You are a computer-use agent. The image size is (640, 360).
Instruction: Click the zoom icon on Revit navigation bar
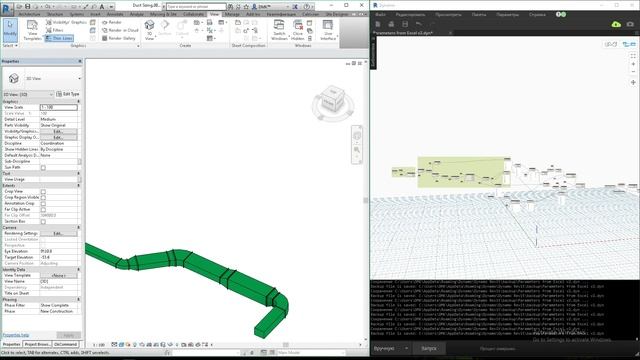tap(357, 149)
